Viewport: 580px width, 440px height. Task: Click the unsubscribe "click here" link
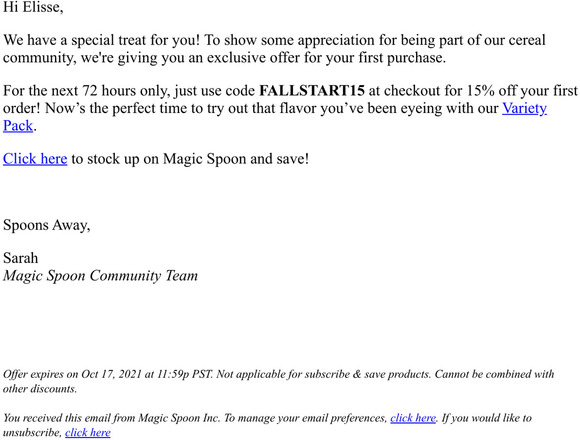88,432
